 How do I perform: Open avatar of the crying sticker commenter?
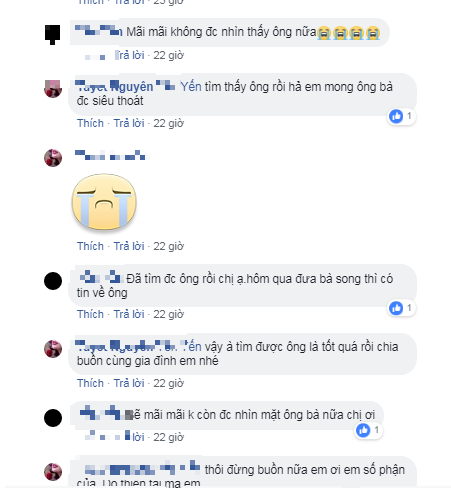[53, 158]
